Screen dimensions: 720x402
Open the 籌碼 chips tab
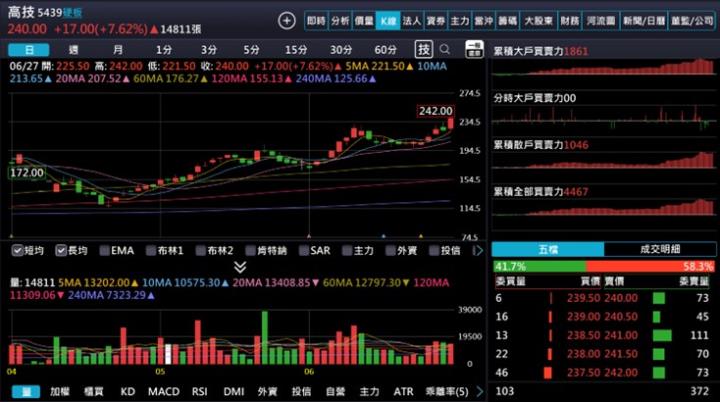point(507,21)
